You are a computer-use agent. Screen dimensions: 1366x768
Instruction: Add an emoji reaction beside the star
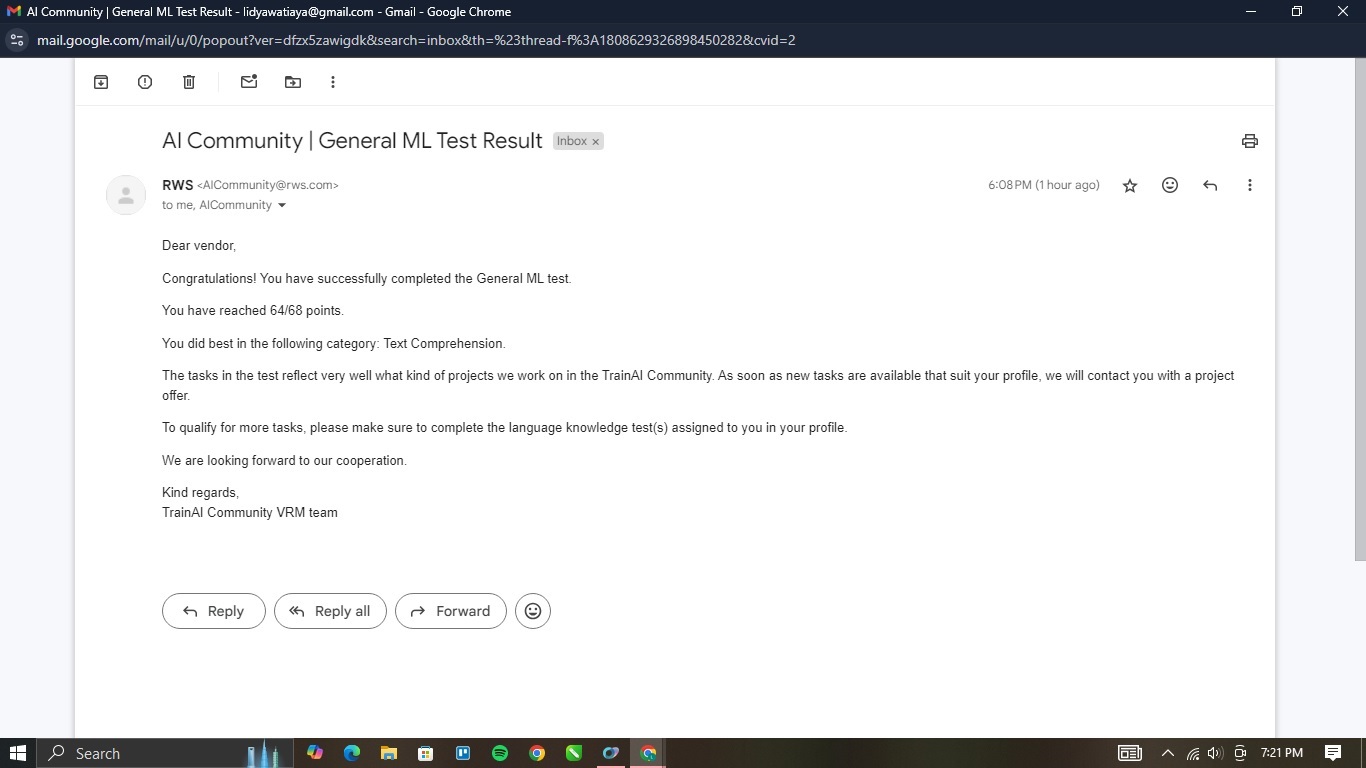(1170, 185)
